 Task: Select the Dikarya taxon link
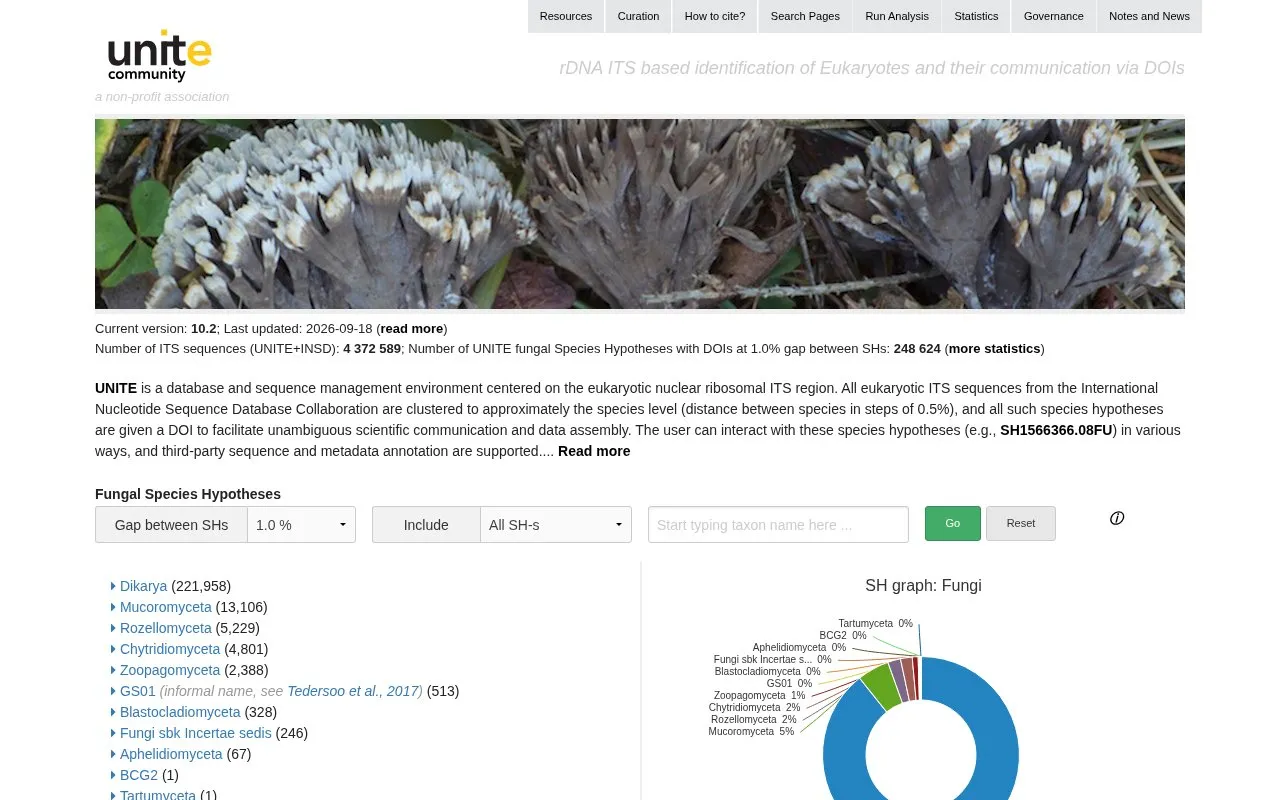pos(143,586)
